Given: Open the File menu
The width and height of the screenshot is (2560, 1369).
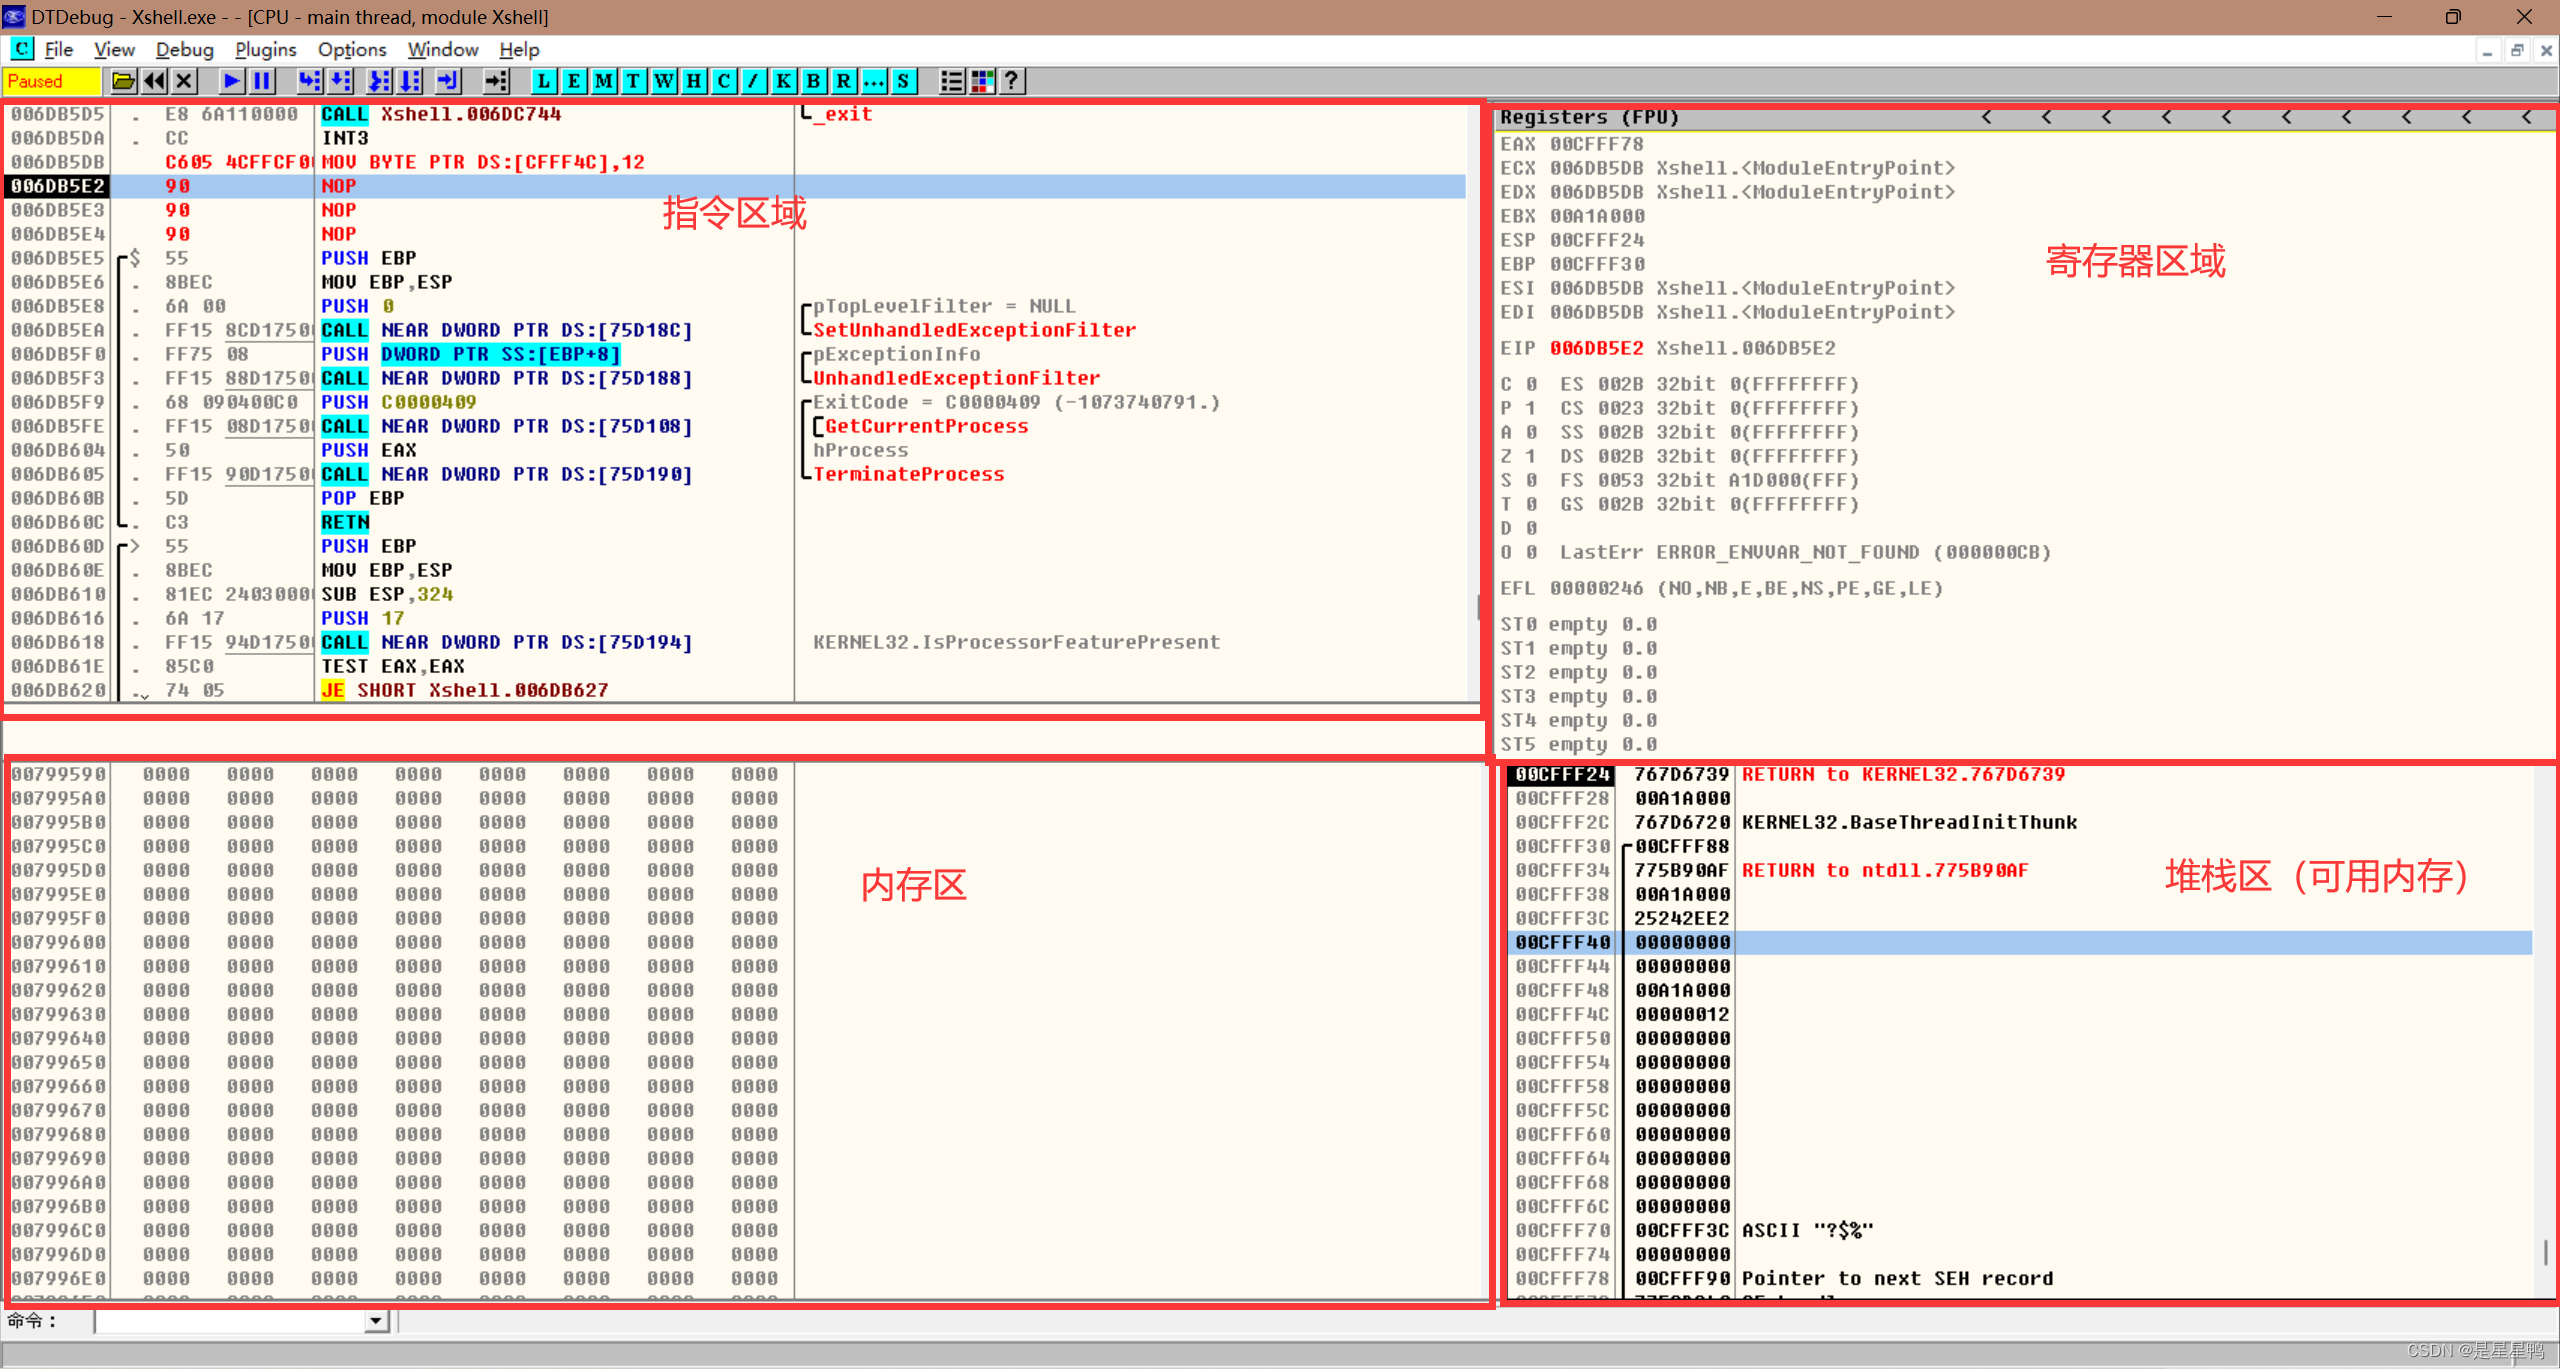Looking at the screenshot, I should (x=59, y=49).
